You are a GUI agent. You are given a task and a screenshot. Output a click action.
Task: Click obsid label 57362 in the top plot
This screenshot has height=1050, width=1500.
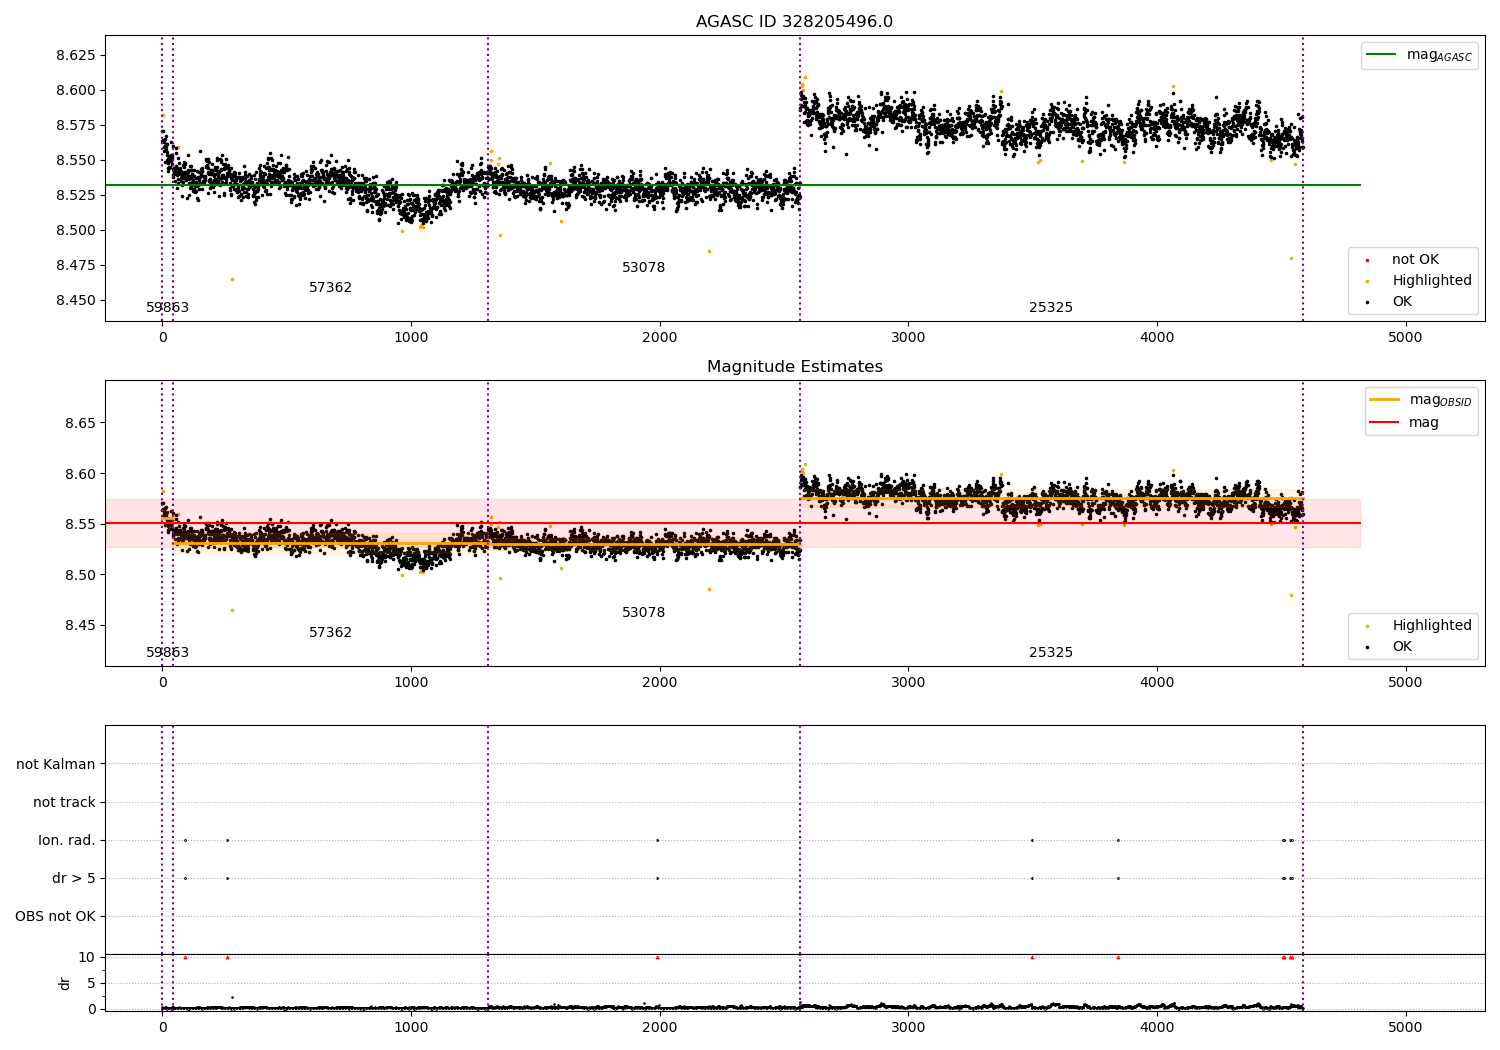[x=330, y=288]
